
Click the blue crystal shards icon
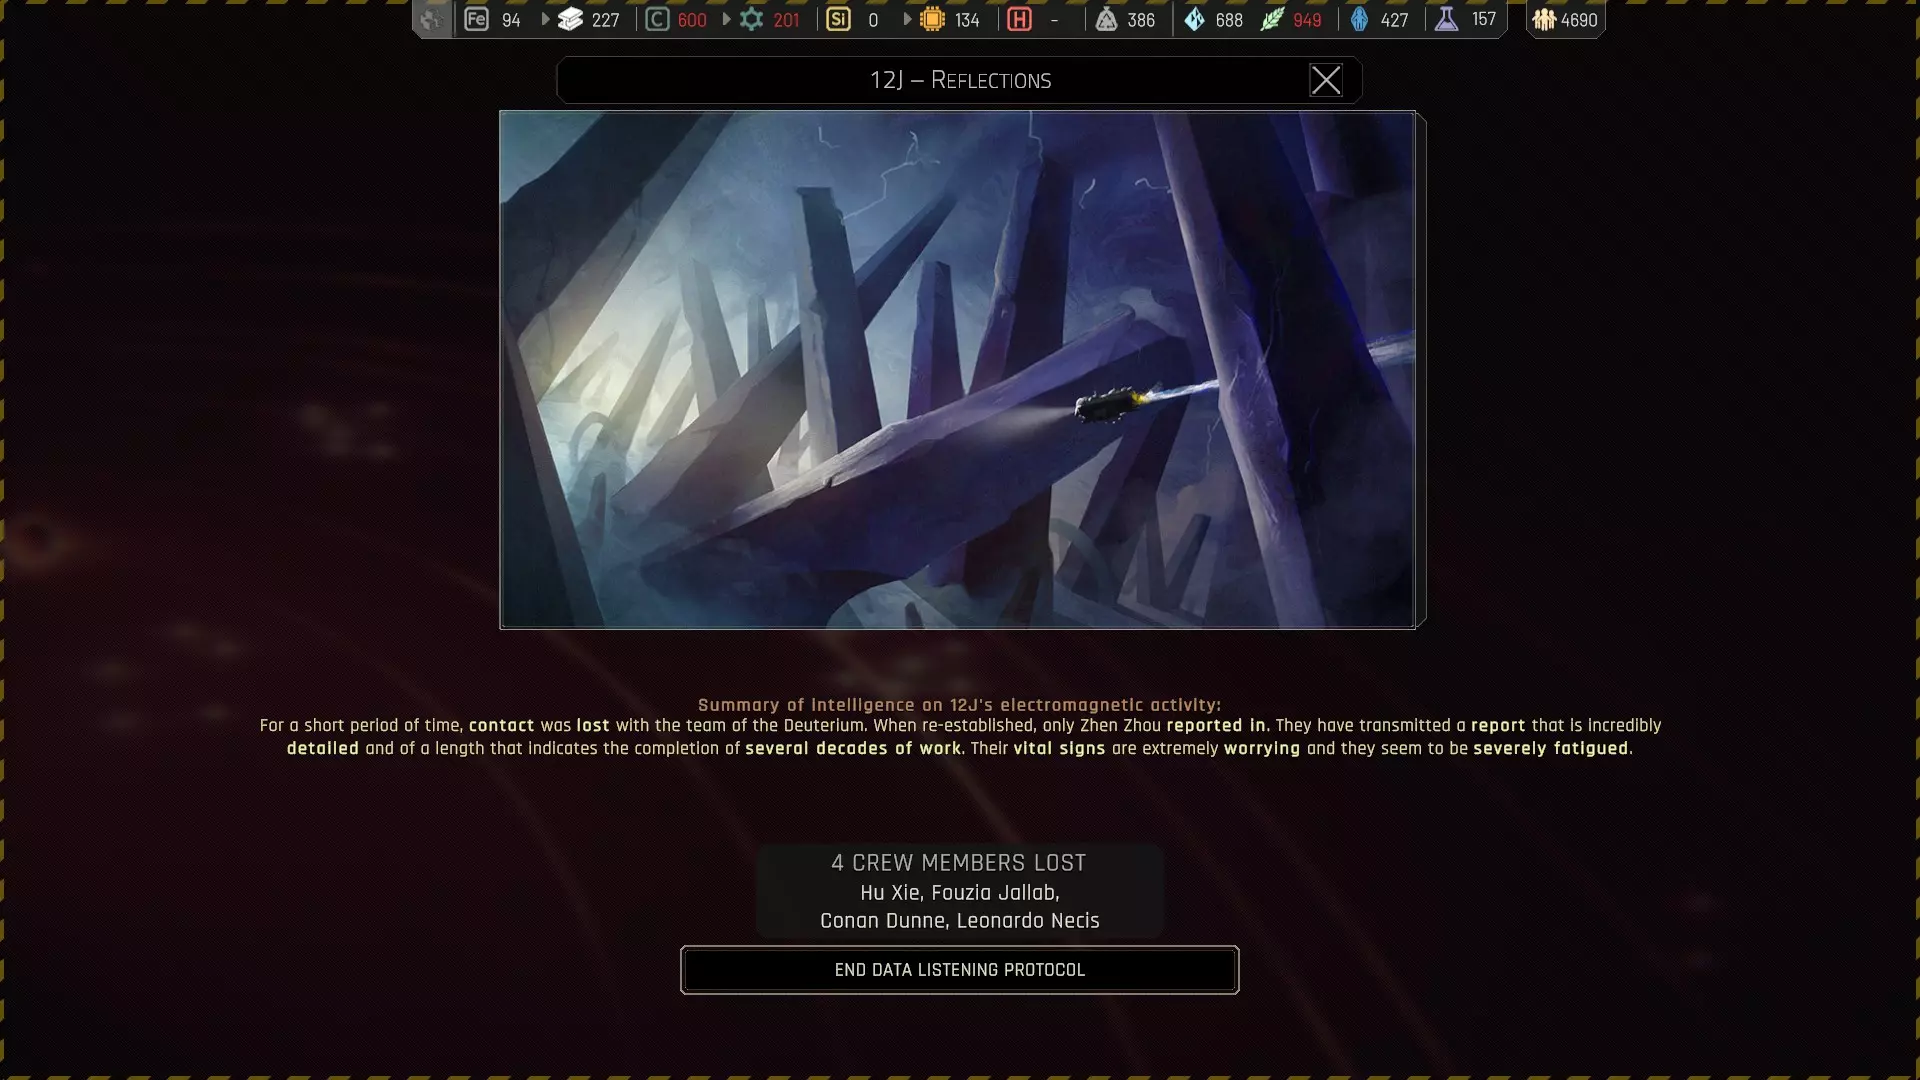pyautogui.click(x=1195, y=19)
